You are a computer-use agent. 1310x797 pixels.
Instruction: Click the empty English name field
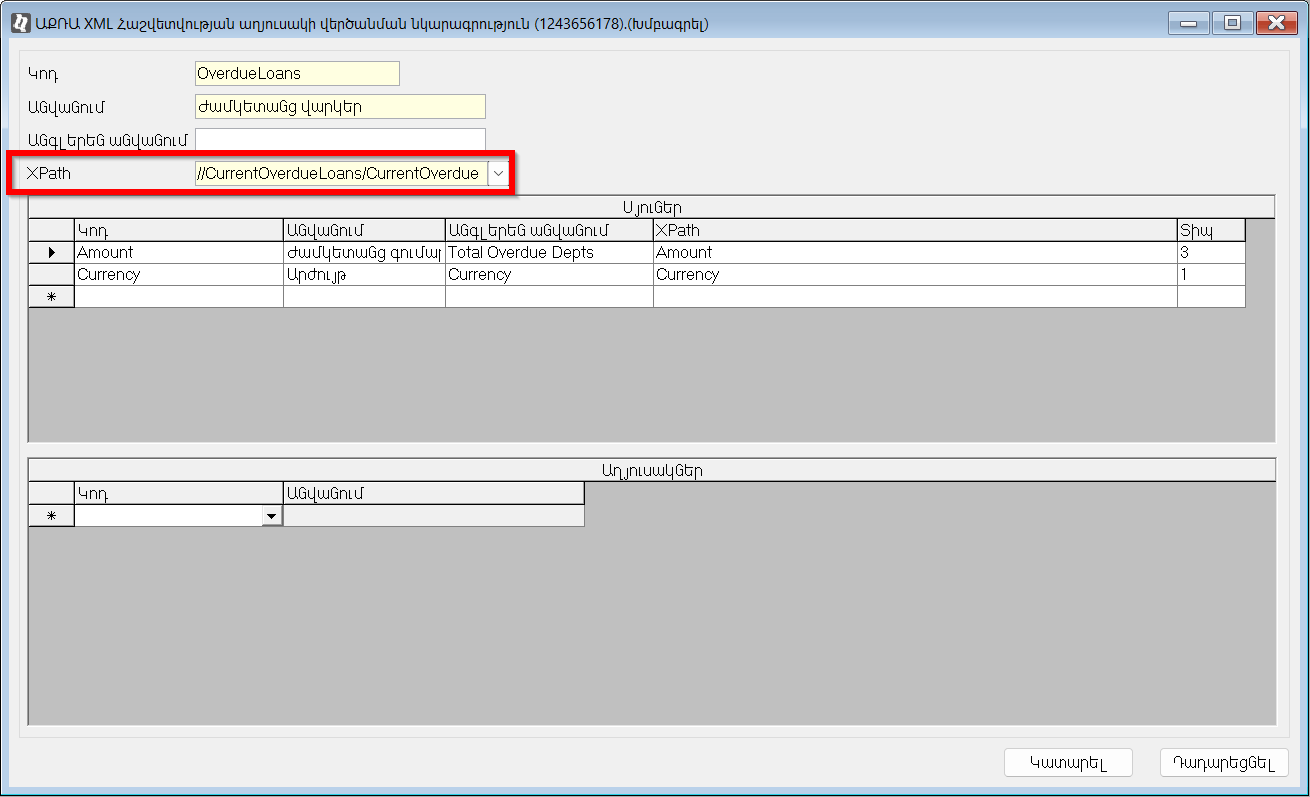[x=340, y=140]
